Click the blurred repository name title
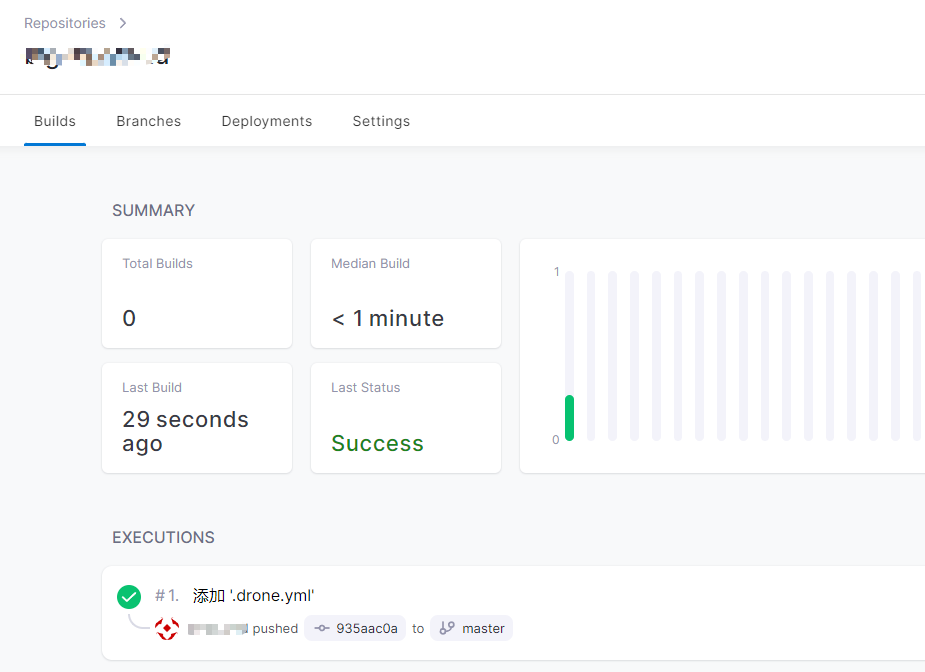This screenshot has height=672, width=925. tap(98, 57)
